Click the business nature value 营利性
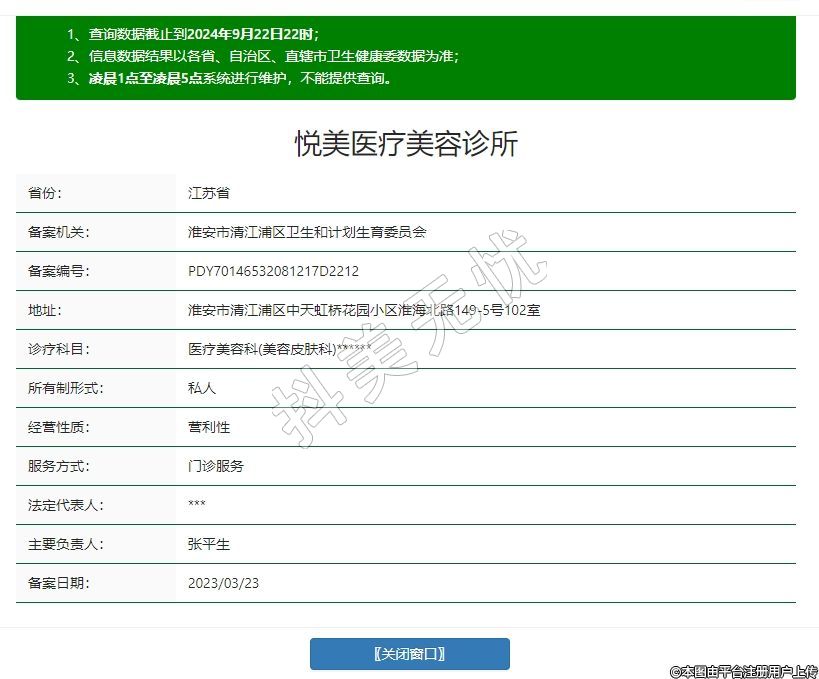Image resolution: width=819 pixels, height=679 pixels. 209,427
